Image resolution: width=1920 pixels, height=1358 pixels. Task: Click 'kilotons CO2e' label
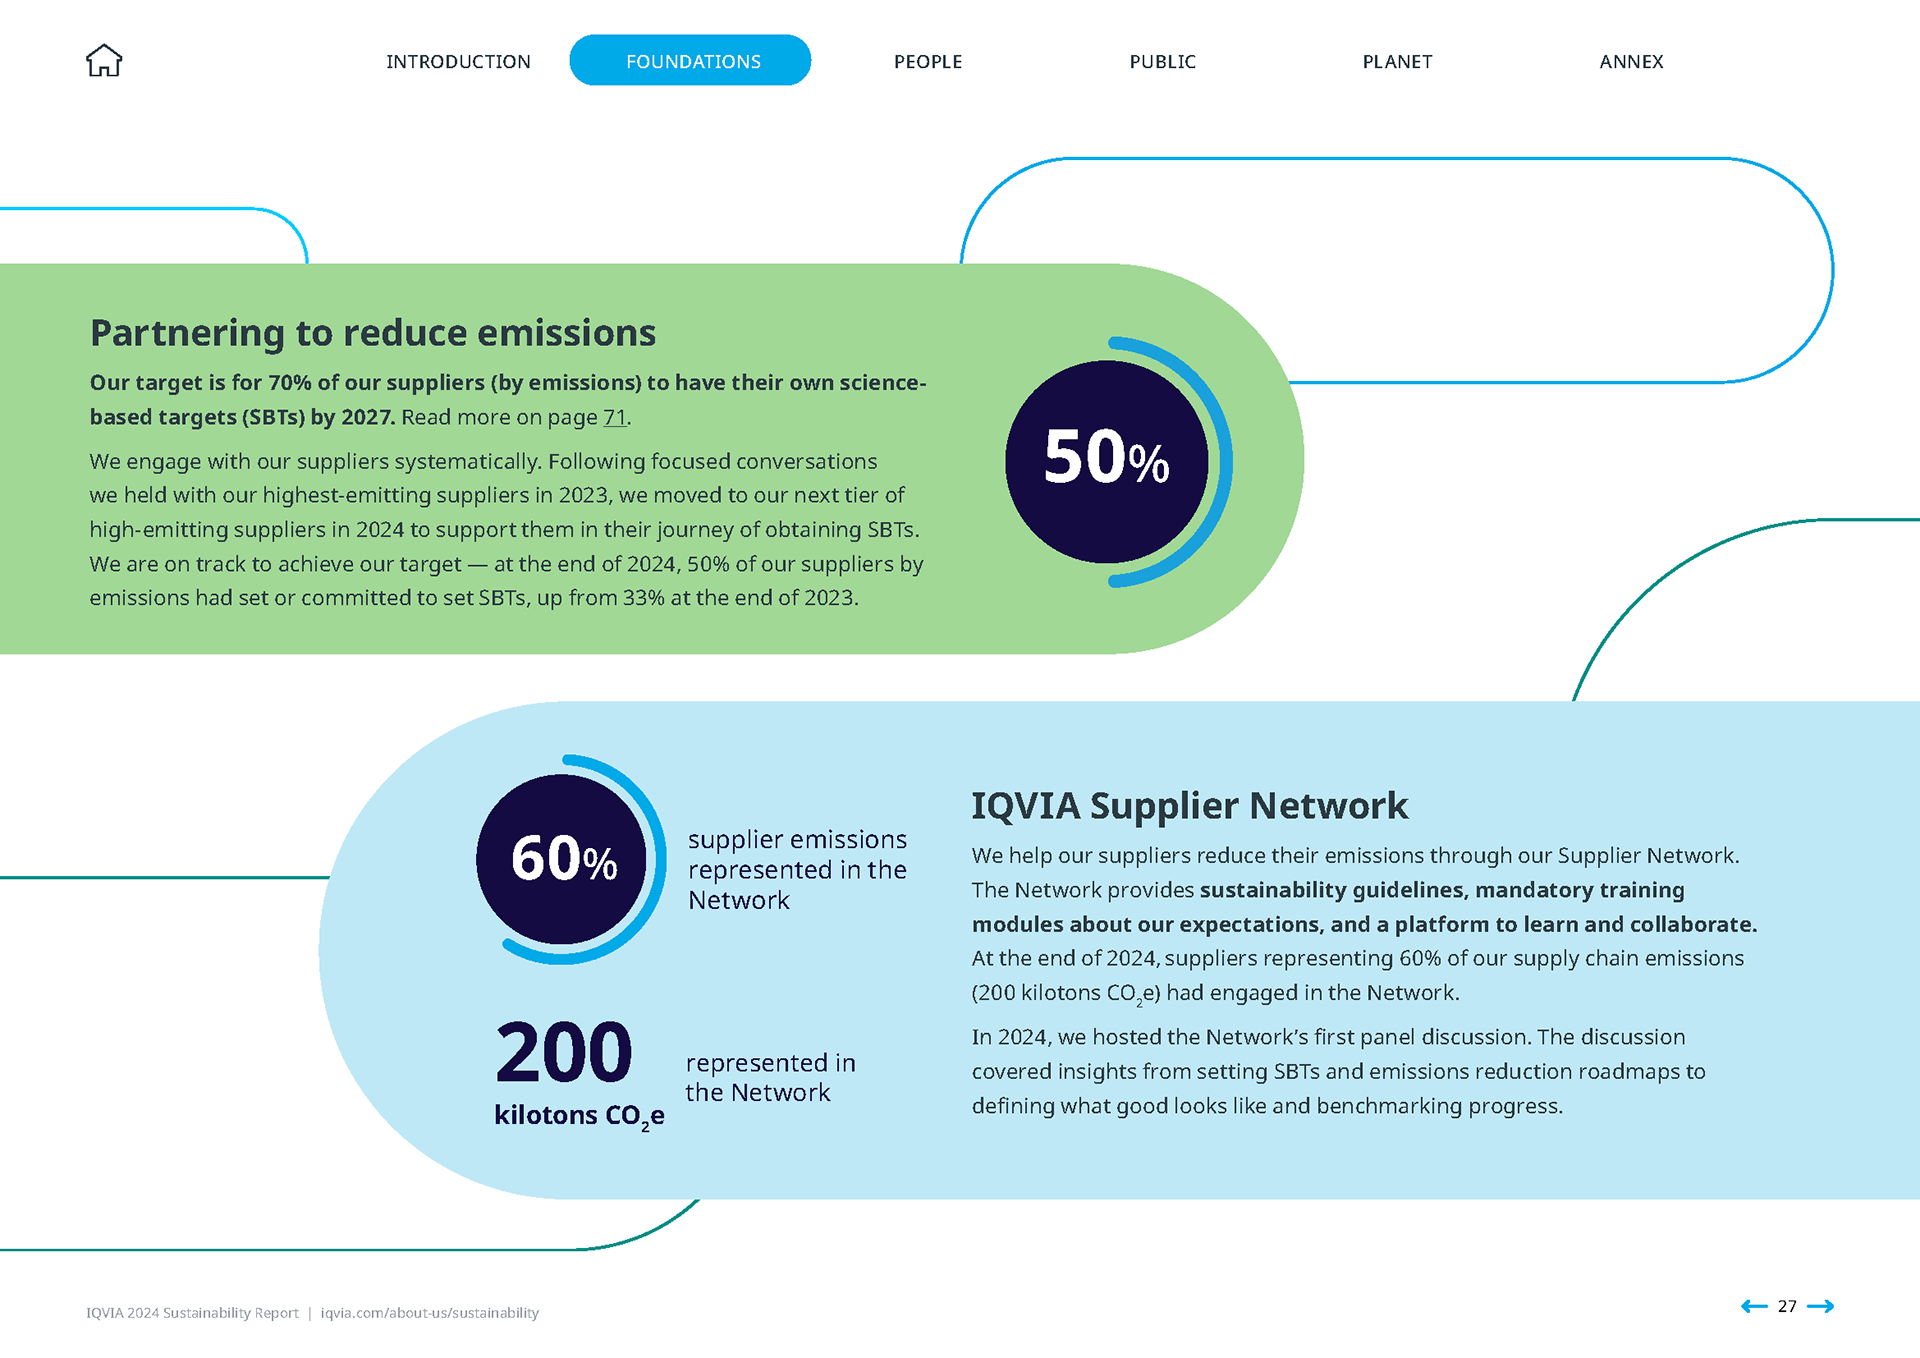coord(579,1116)
